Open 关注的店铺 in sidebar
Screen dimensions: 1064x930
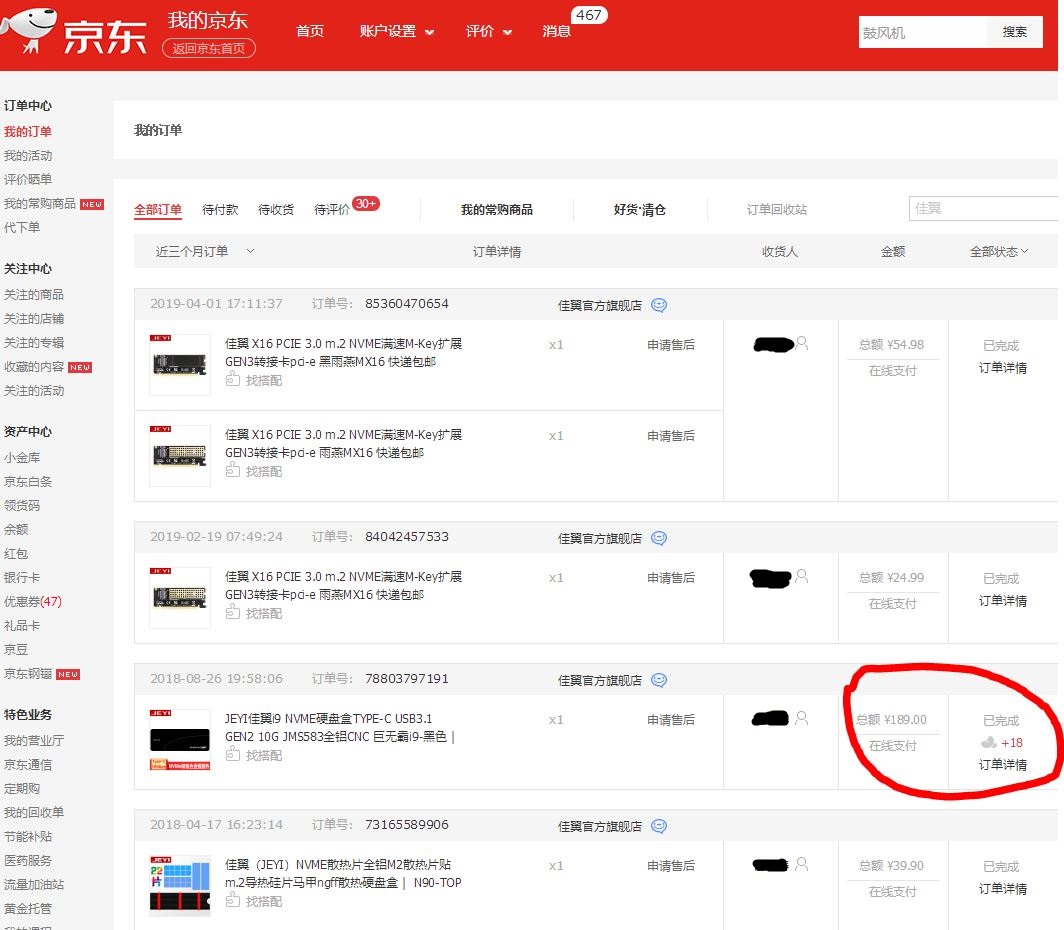33,318
